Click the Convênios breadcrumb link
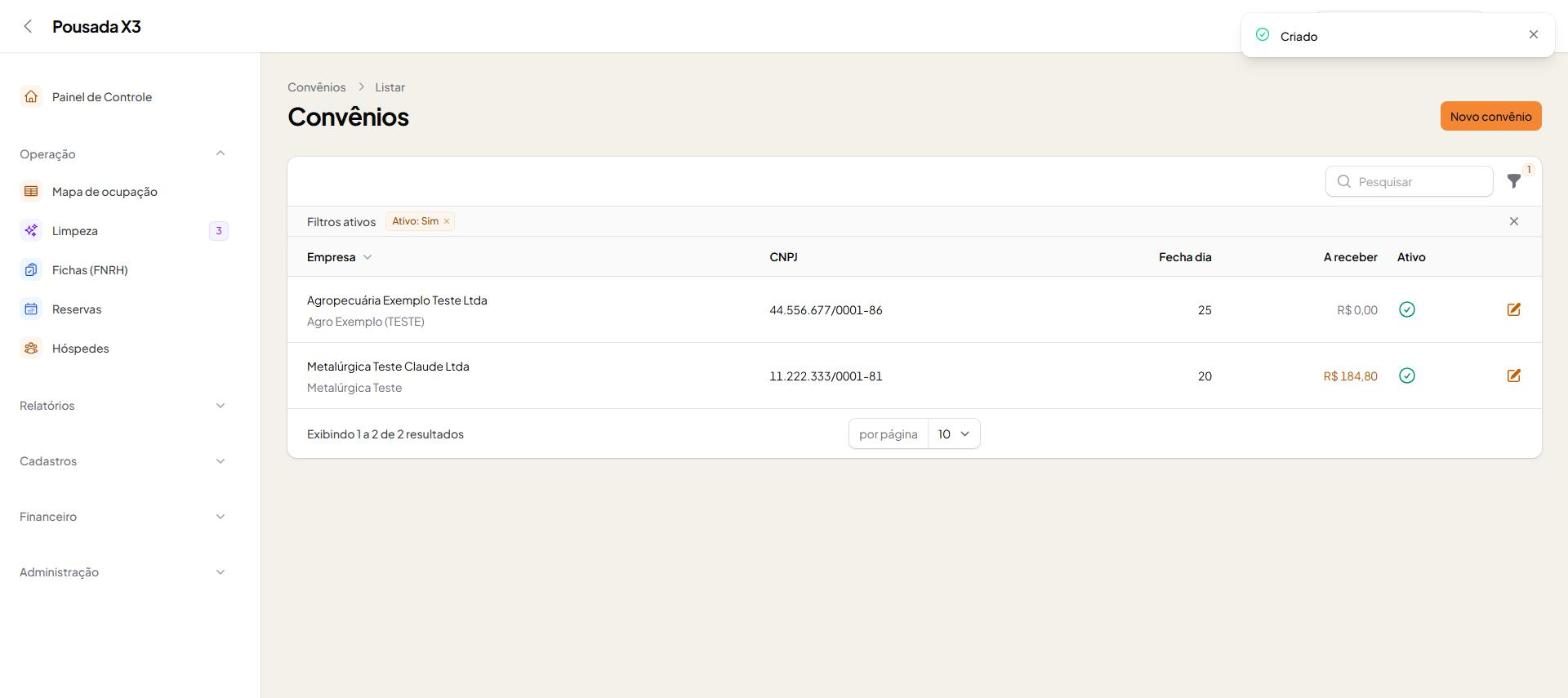 pyautogui.click(x=316, y=87)
